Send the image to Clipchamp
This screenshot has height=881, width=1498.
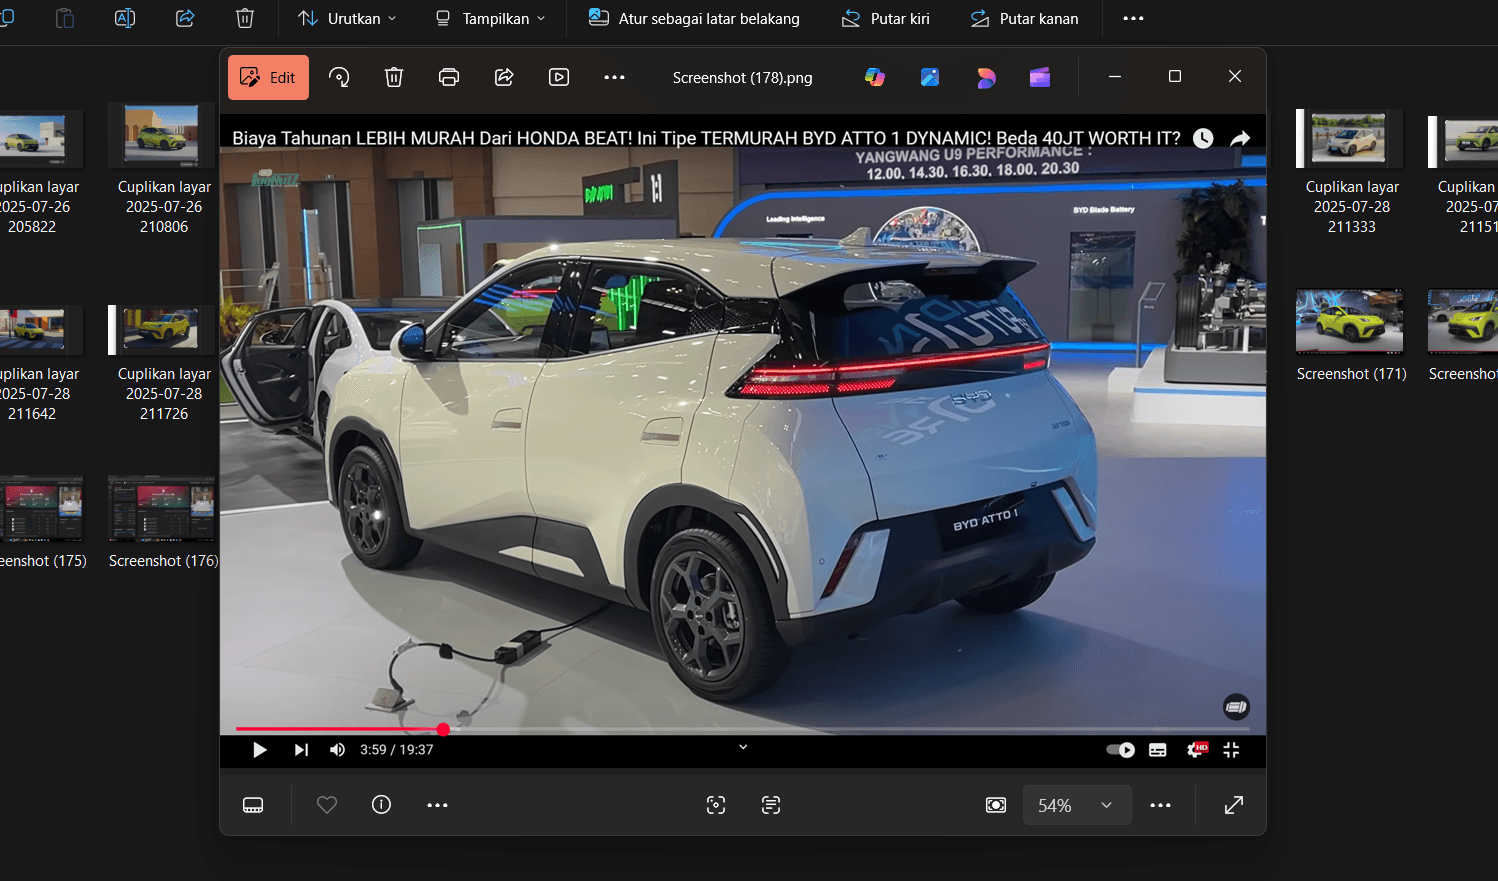click(x=1040, y=77)
